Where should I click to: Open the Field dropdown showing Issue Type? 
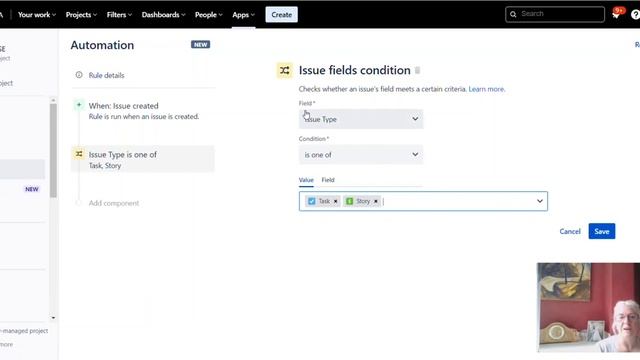tap(361, 119)
